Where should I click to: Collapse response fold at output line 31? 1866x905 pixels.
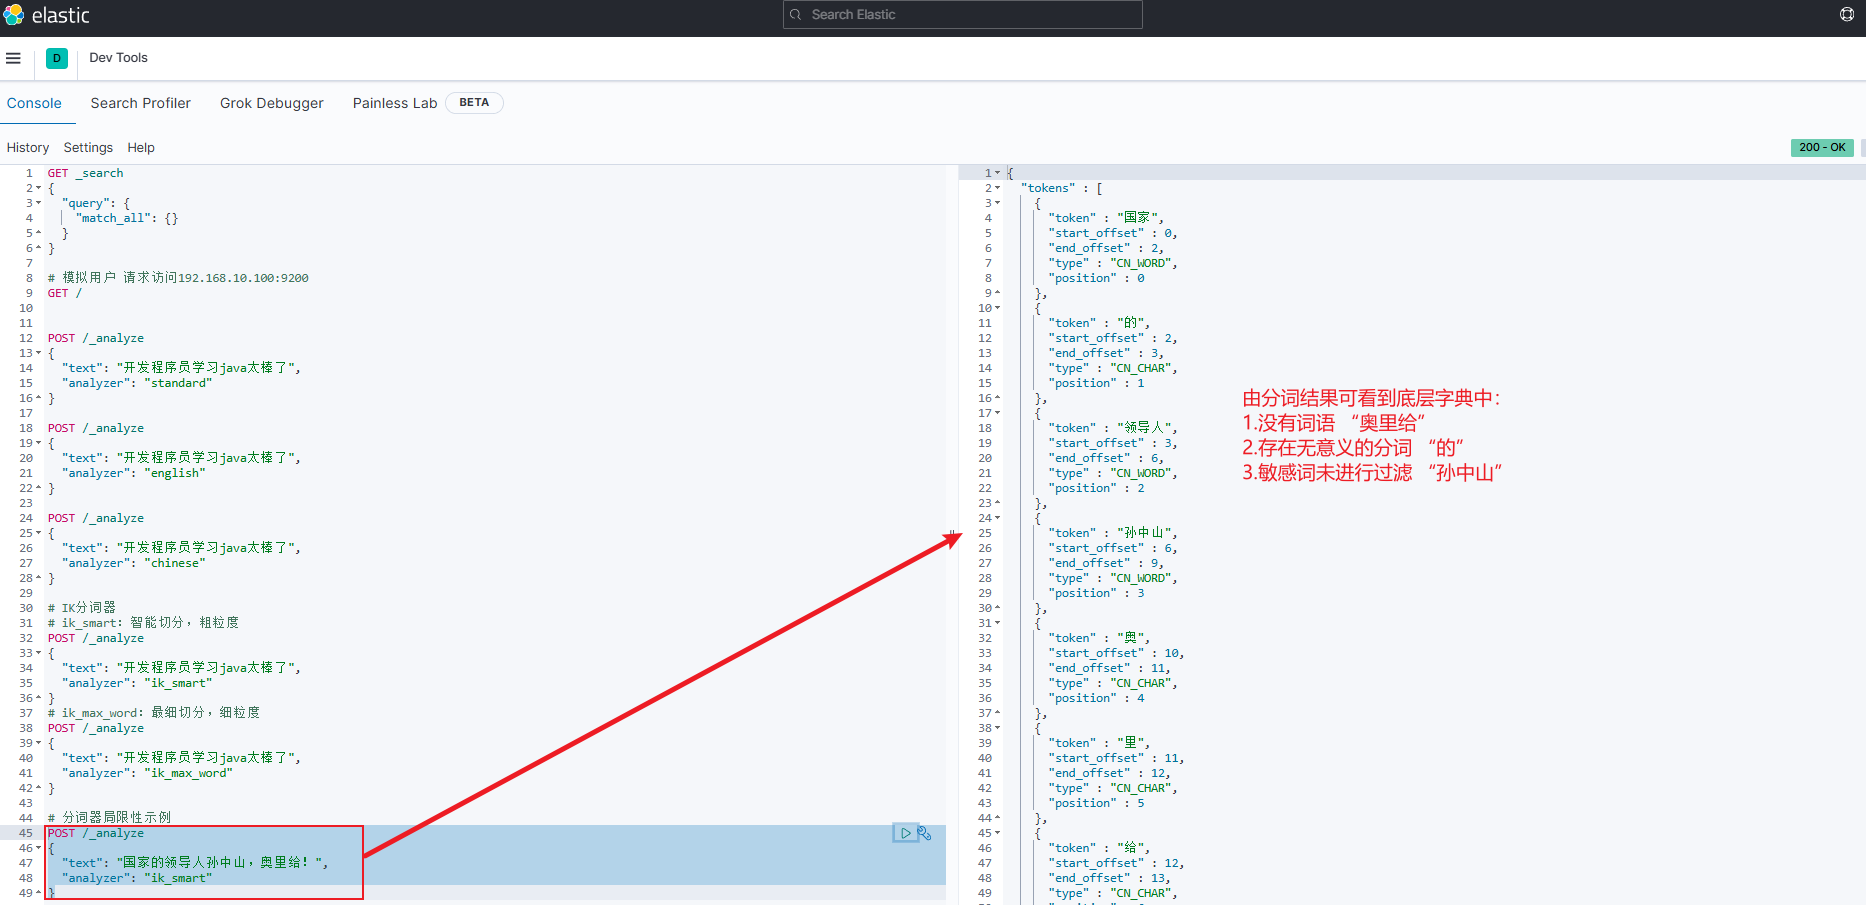pyautogui.click(x=997, y=623)
